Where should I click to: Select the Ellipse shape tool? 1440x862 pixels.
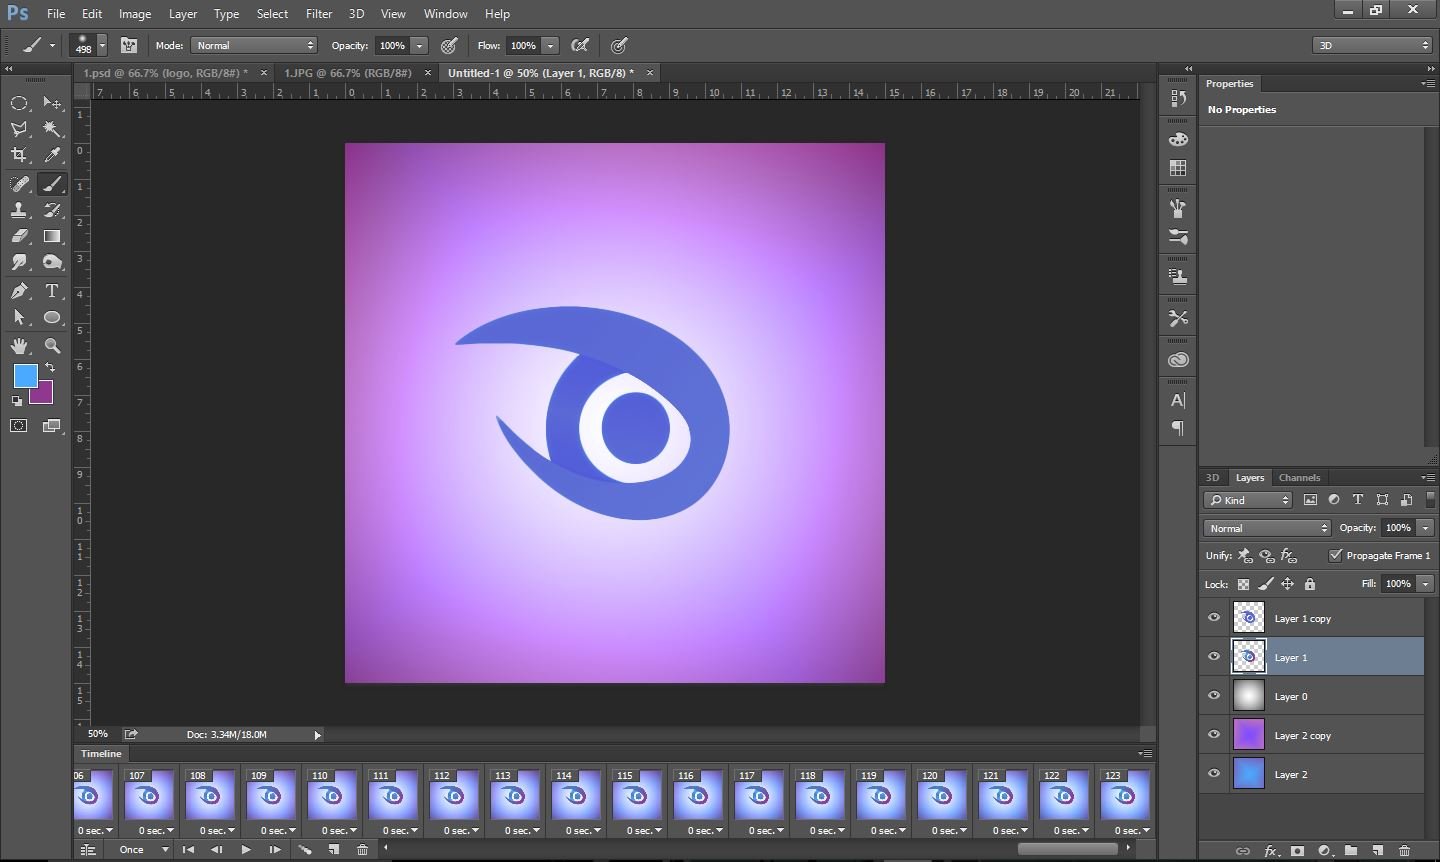click(52, 317)
